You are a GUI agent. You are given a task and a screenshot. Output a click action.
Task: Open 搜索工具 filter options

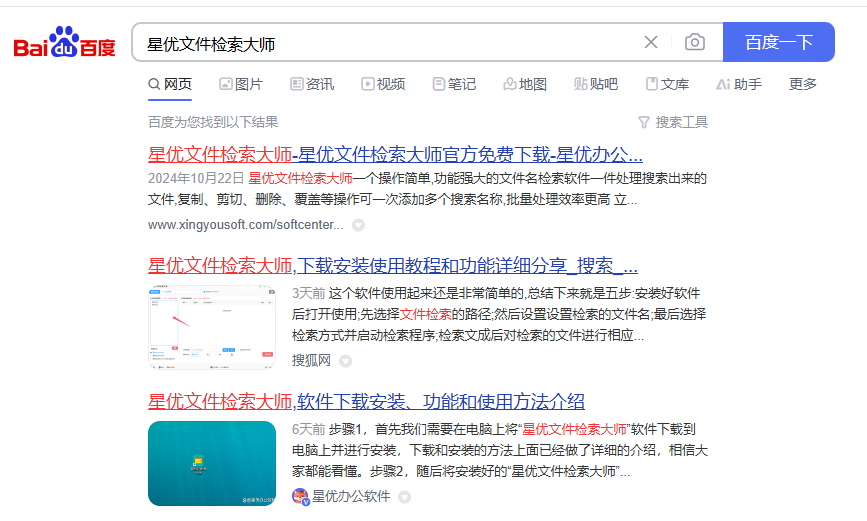[x=673, y=122]
